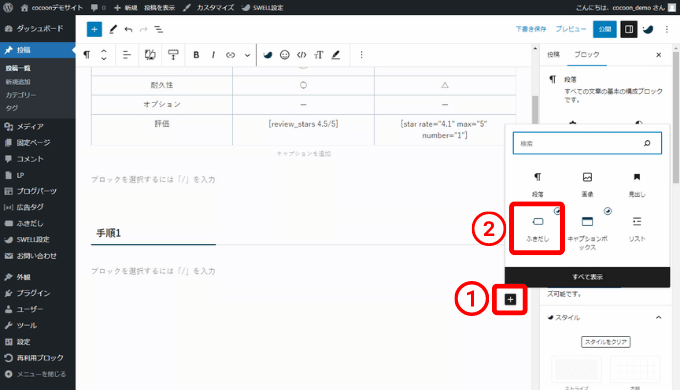This screenshot has width=680, height=390.
Task: Apply italic formatting
Action: pos(213,55)
